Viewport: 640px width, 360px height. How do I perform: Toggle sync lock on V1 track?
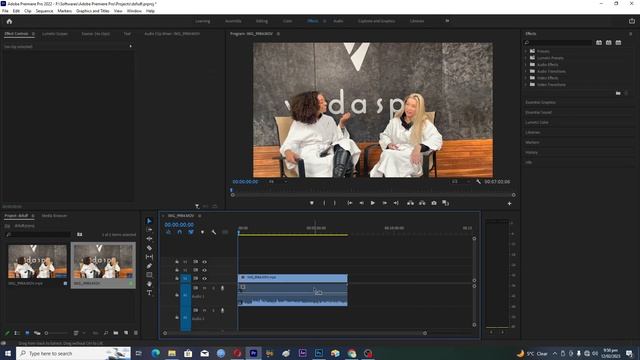[x=196, y=278]
